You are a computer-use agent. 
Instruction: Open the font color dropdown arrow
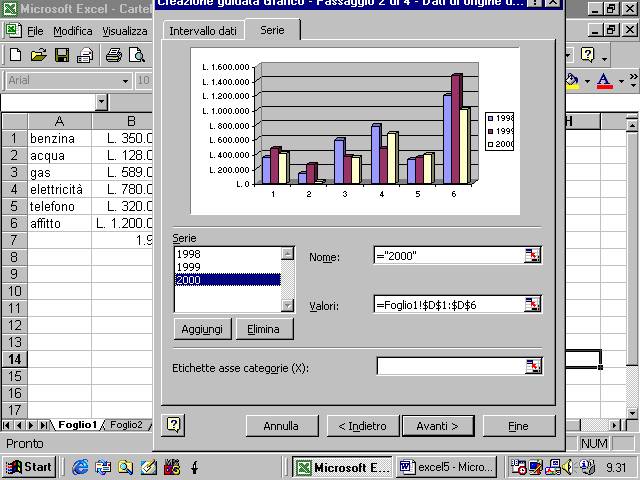[621, 80]
